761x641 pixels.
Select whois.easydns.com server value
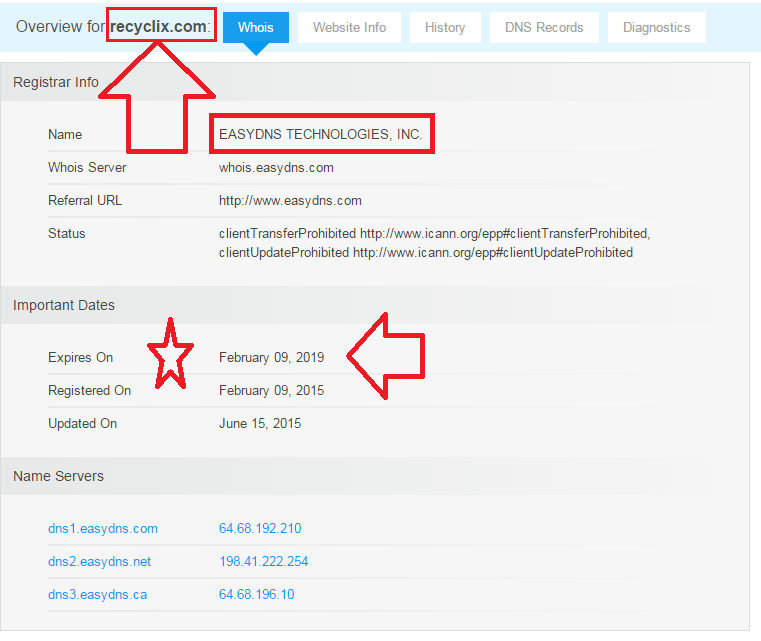pyautogui.click(x=276, y=167)
